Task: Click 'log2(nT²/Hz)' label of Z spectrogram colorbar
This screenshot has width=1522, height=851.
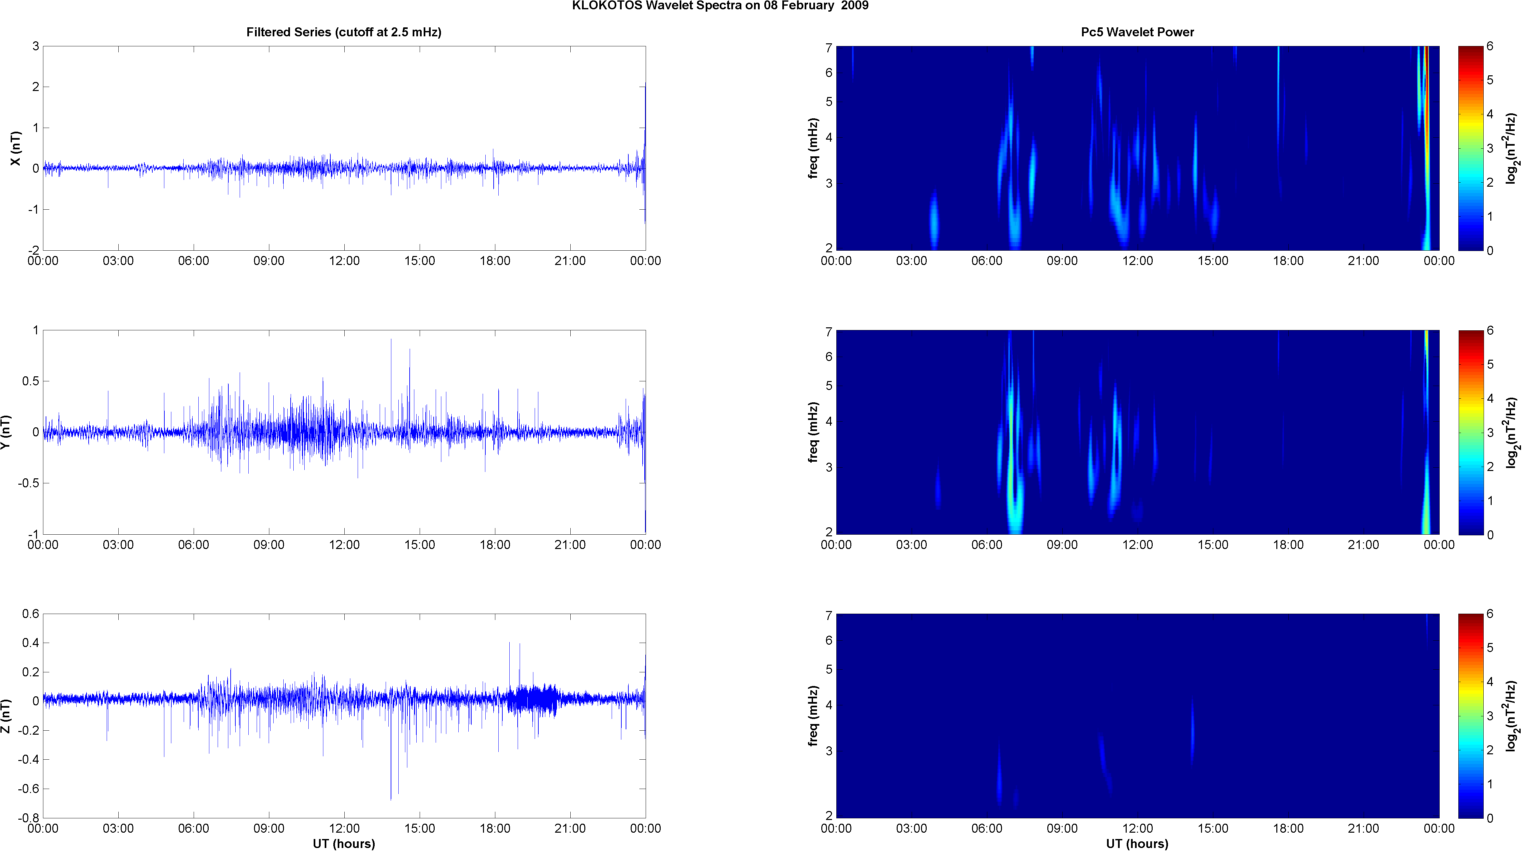Action: (1512, 716)
